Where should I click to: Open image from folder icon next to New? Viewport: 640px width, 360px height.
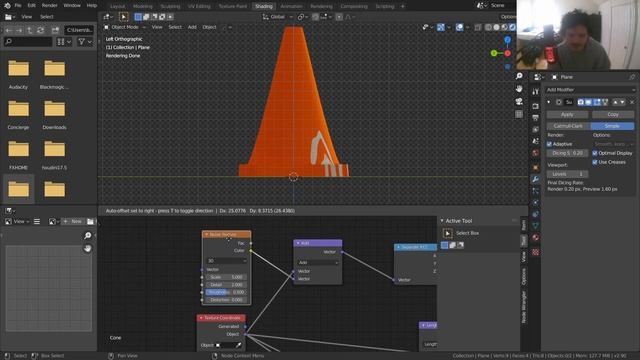click(90, 221)
